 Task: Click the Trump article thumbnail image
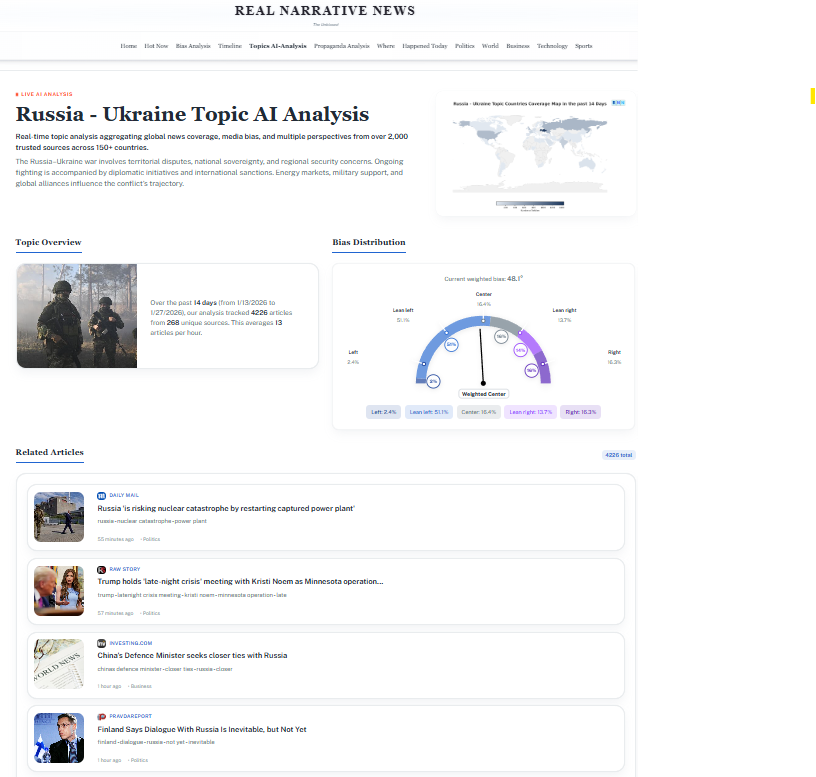(59, 590)
